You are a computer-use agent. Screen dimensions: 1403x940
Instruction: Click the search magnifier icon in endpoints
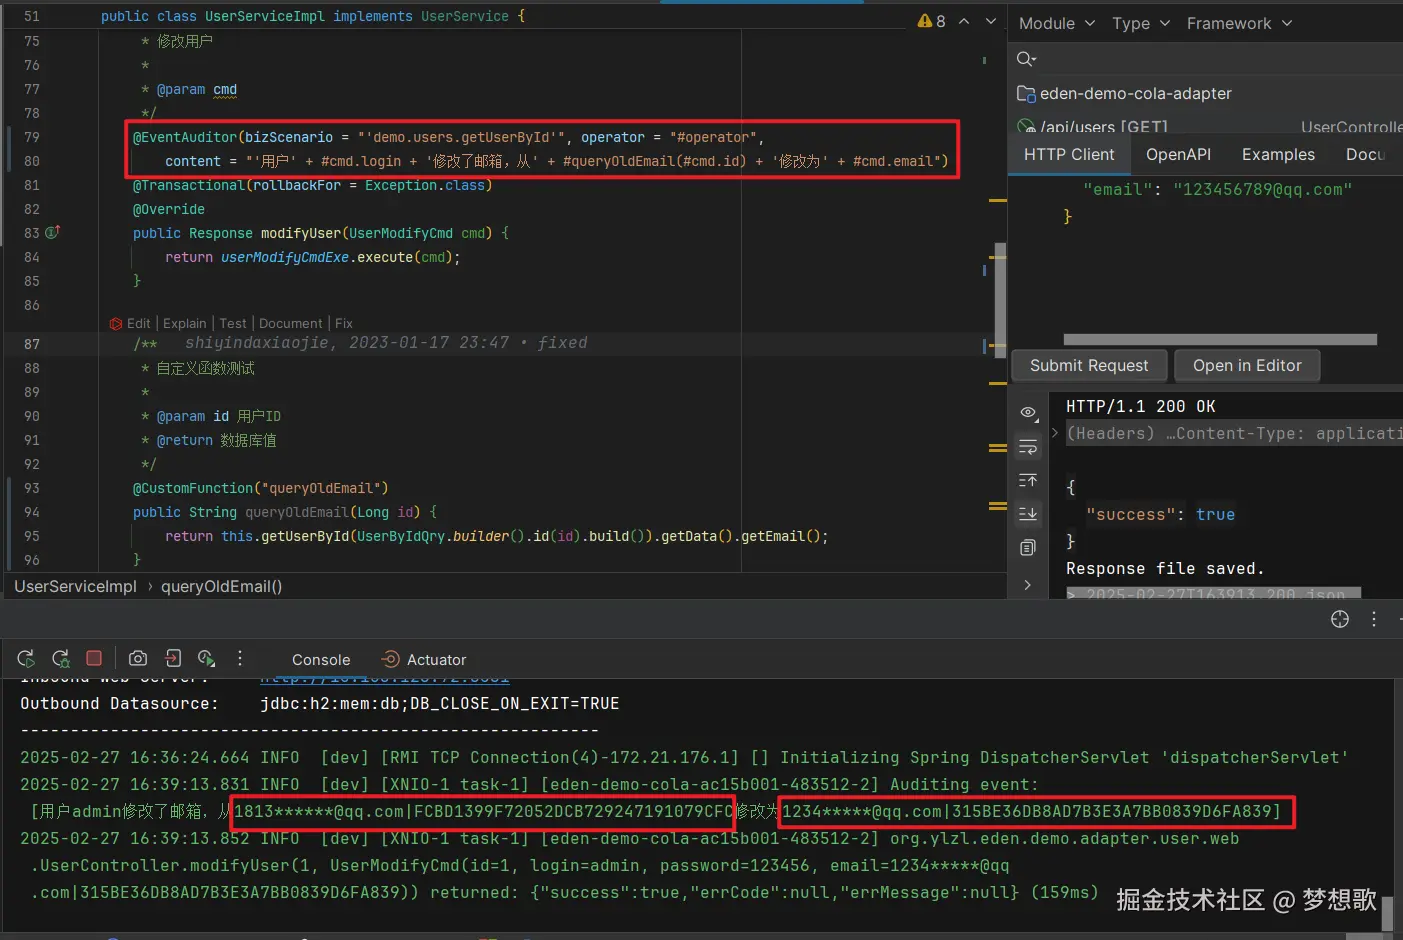point(1026,59)
